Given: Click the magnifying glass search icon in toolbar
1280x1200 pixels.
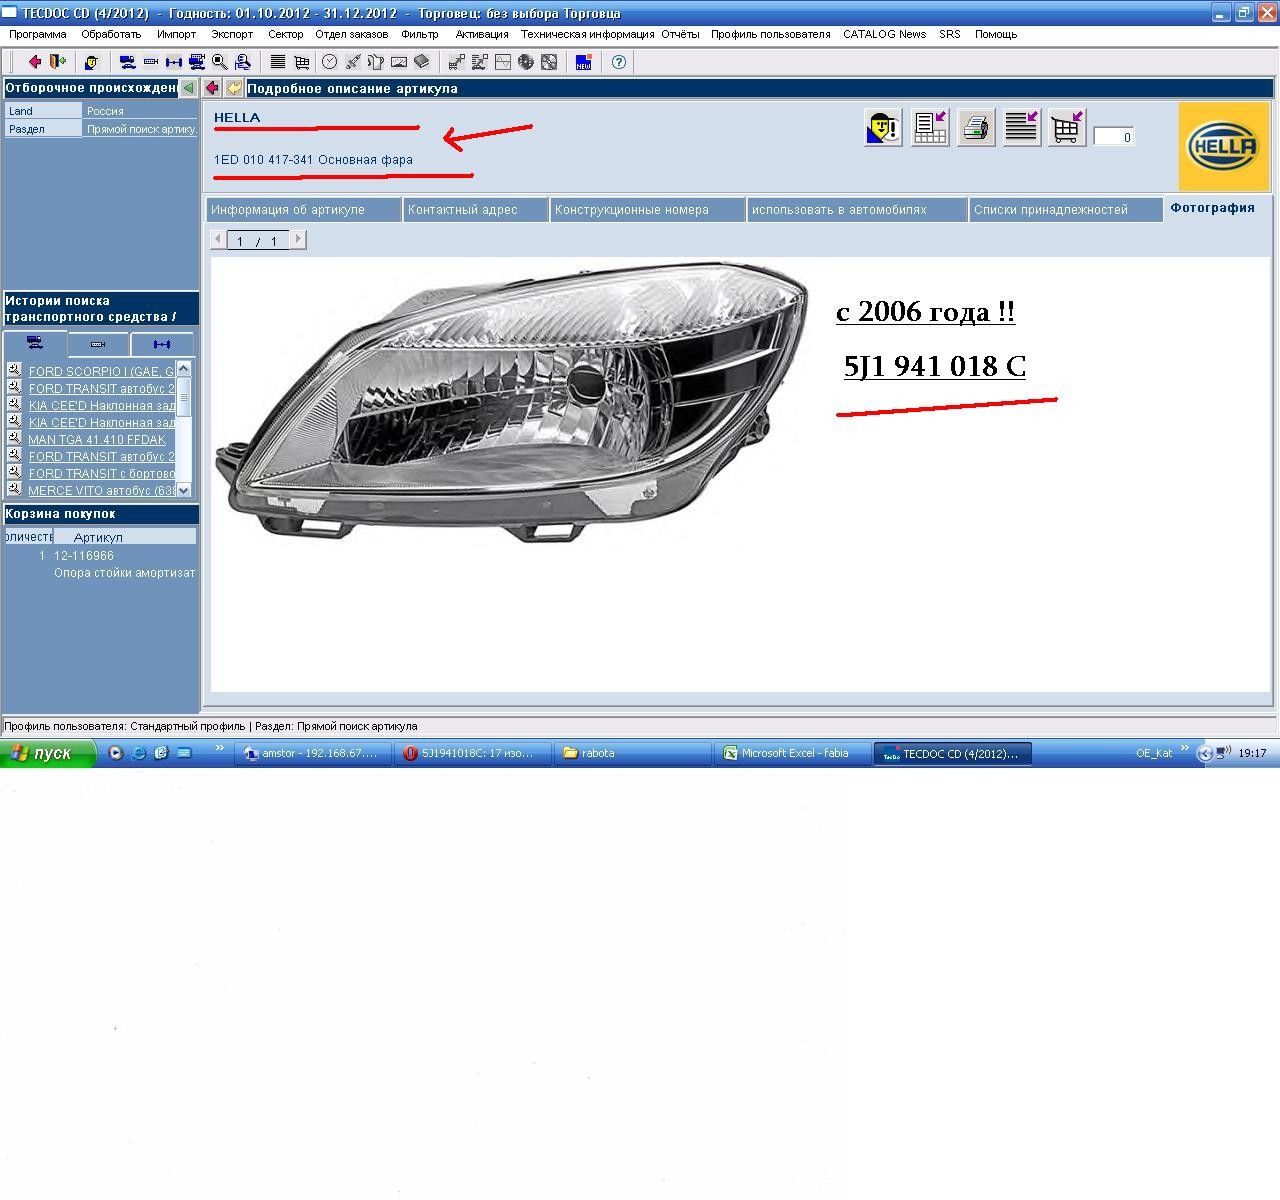Looking at the screenshot, I should pos(219,62).
